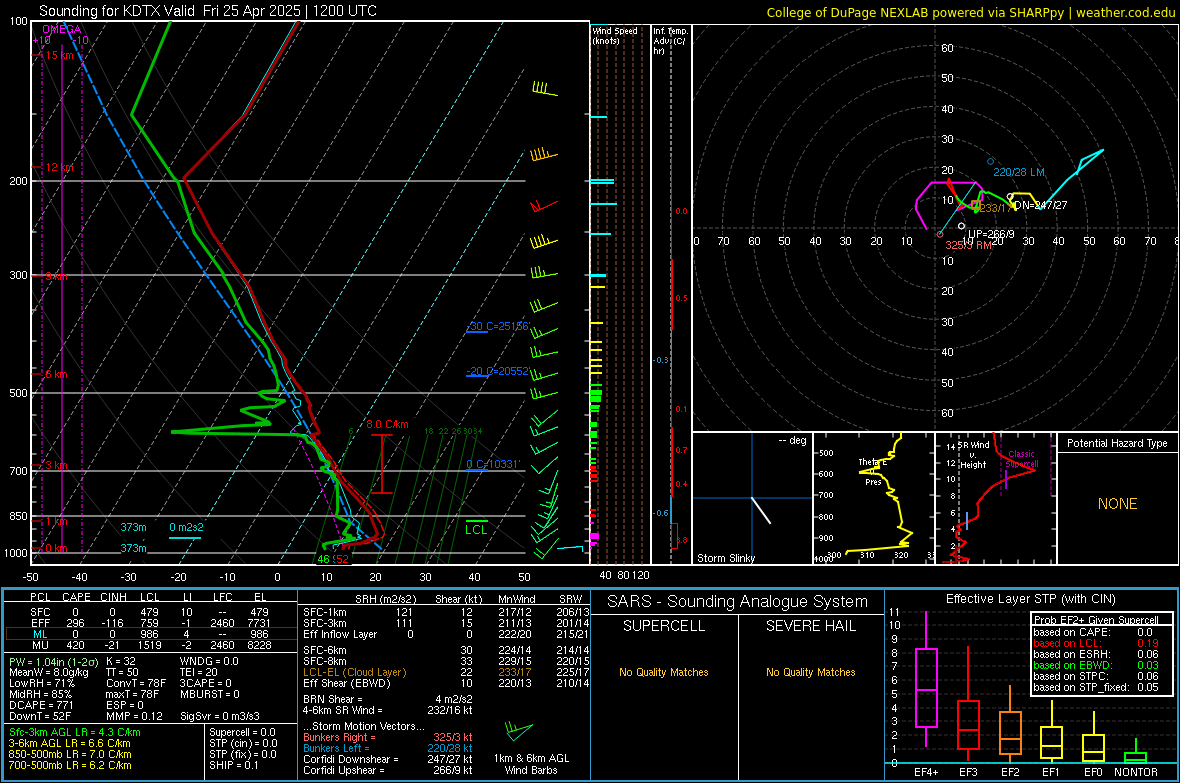Click the green 'based on EBWD' probability row
The height and width of the screenshot is (783, 1180).
tap(1096, 665)
